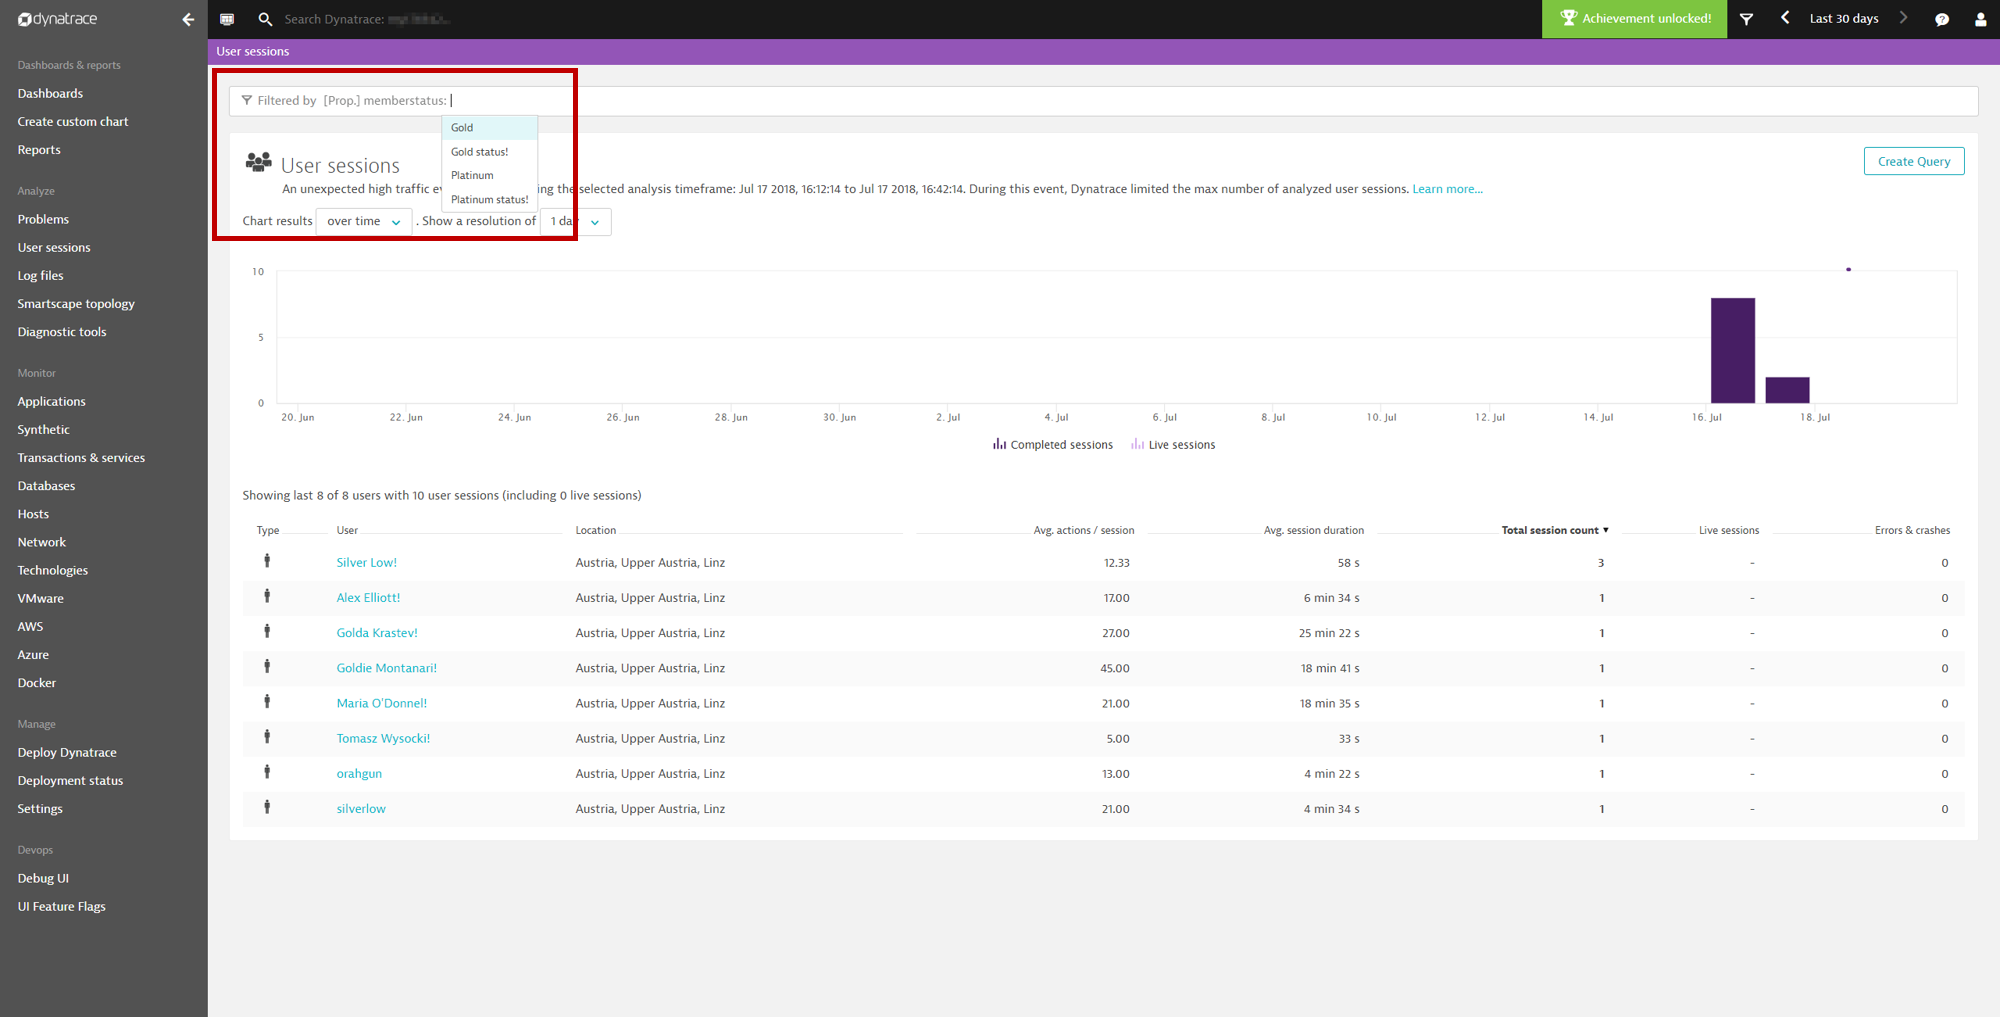The image size is (2000, 1017).
Task: Go to previous timeframe arrow
Action: [x=1785, y=18]
